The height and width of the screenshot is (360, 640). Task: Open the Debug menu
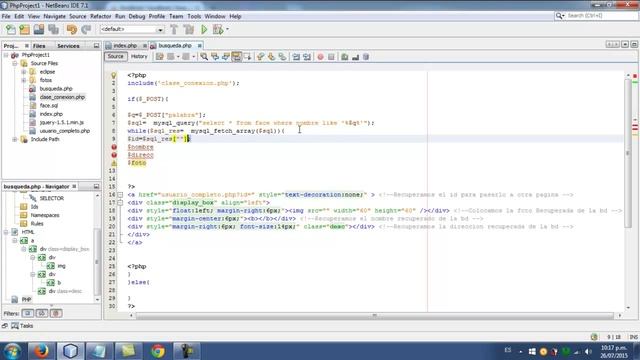click(x=137, y=16)
